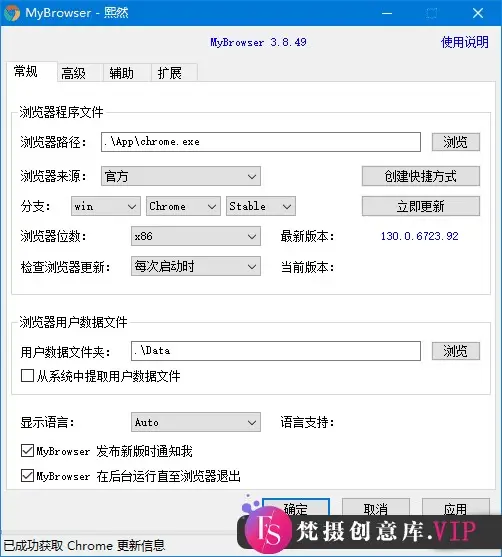Image resolution: width=502 pixels, height=557 pixels.
Task: Click 浏览 button next to user data folder
Action: pyautogui.click(x=456, y=351)
